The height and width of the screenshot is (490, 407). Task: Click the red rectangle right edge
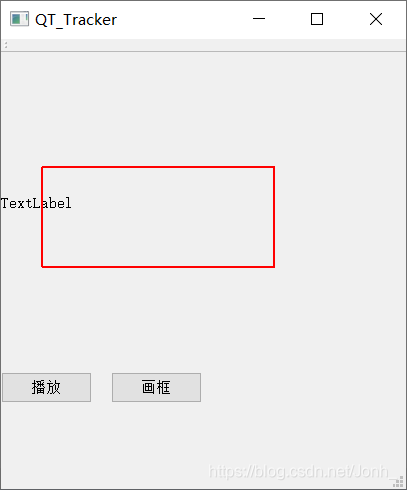274,217
